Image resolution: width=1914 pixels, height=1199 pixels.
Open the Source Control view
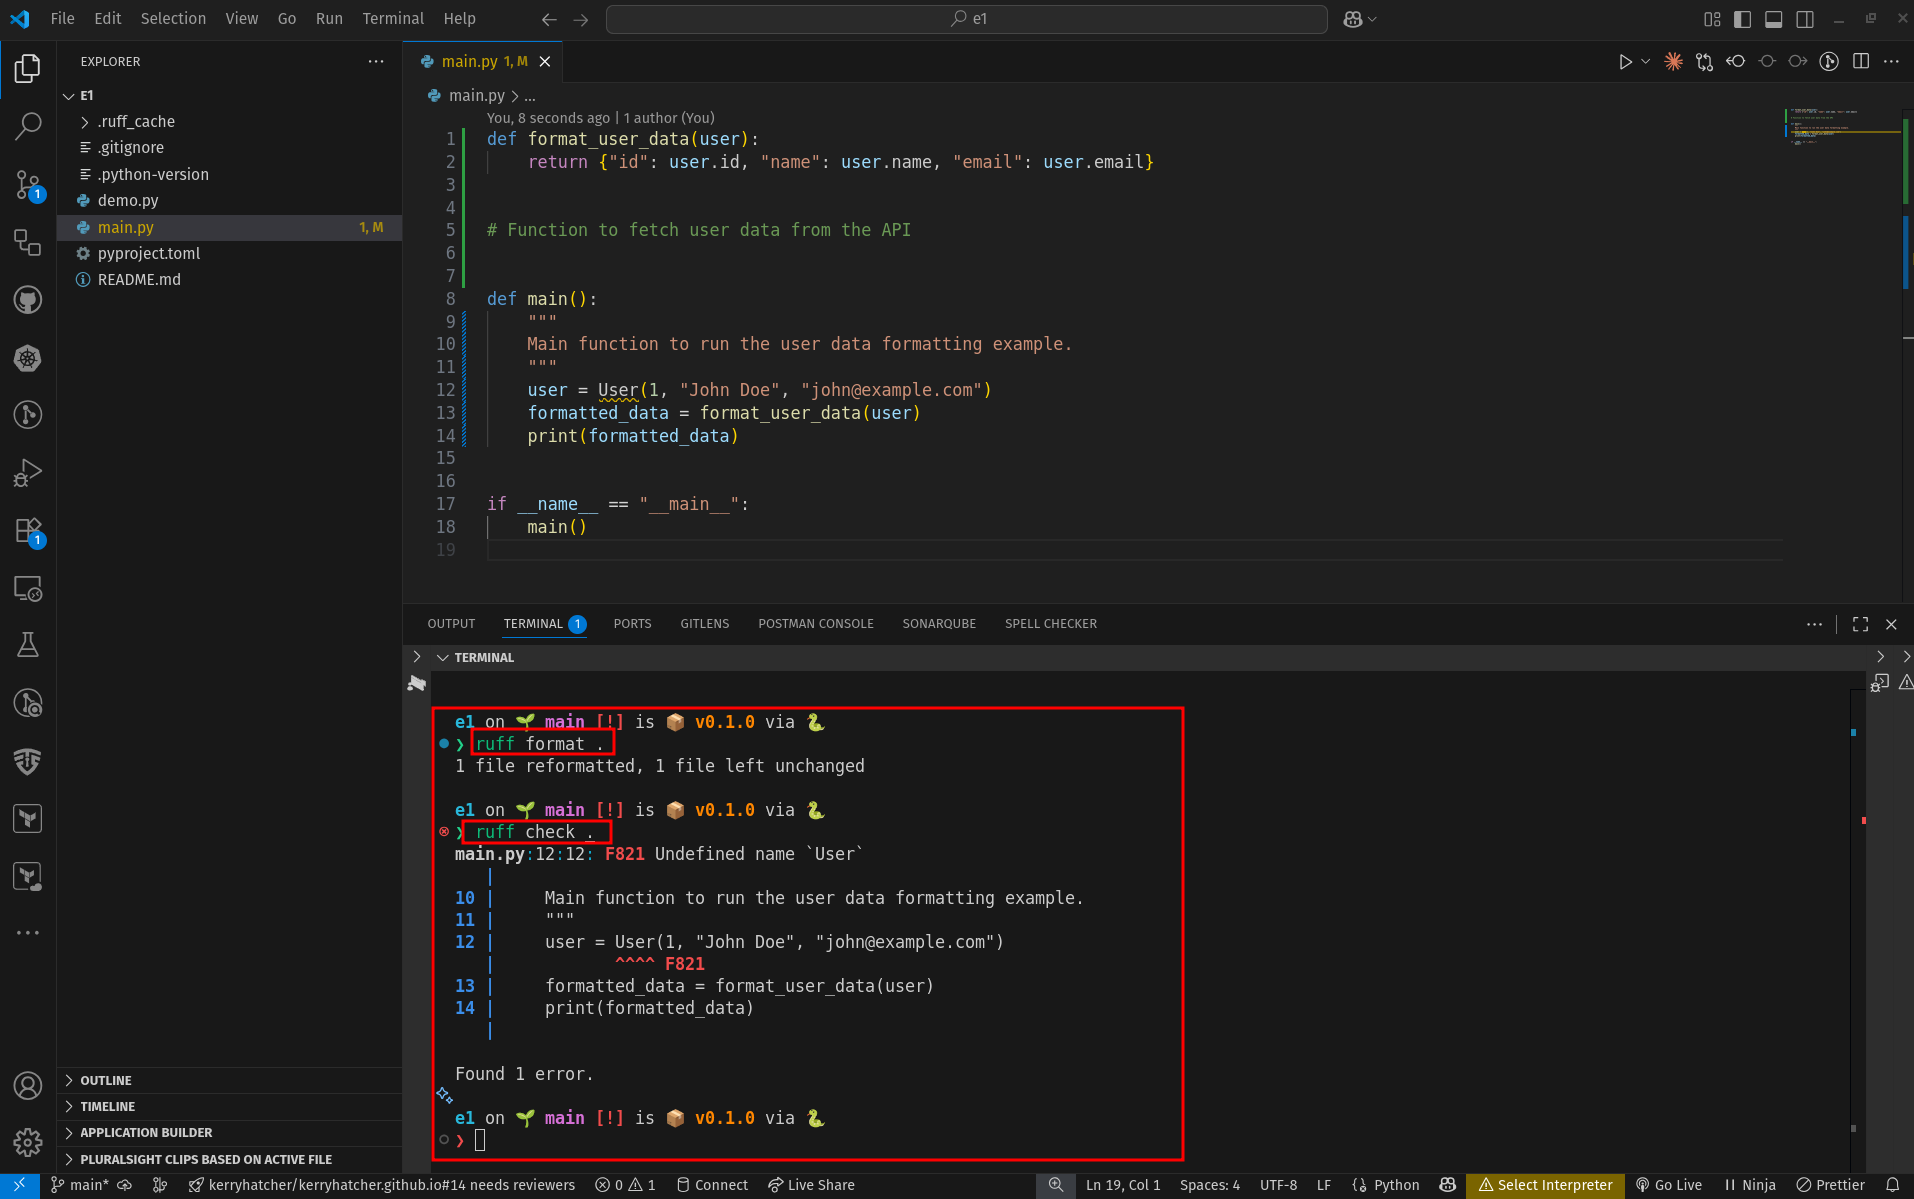pyautogui.click(x=28, y=184)
